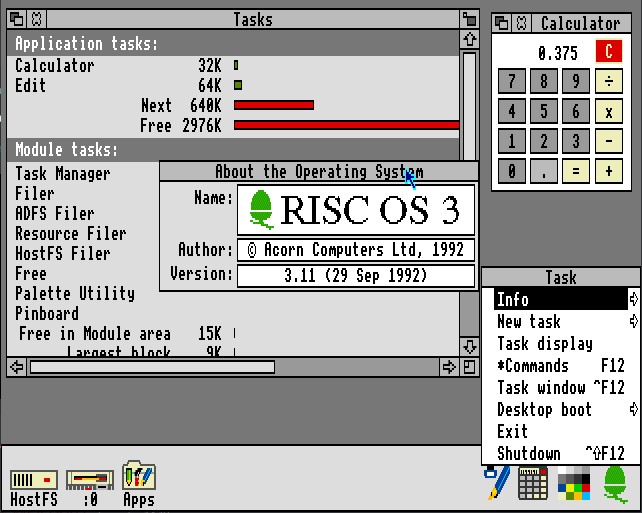Viewport: 642px width, 513px height.
Task: Select Desktop boot menu entry
Action: click(561, 409)
